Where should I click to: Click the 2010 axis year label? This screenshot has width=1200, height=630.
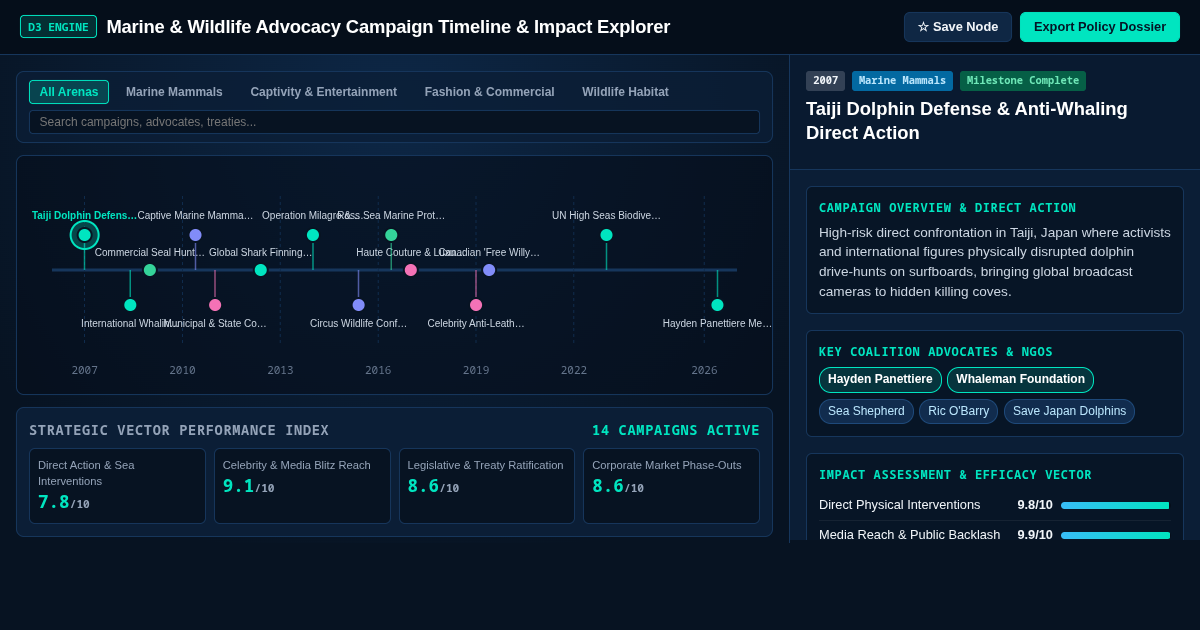(x=182, y=370)
